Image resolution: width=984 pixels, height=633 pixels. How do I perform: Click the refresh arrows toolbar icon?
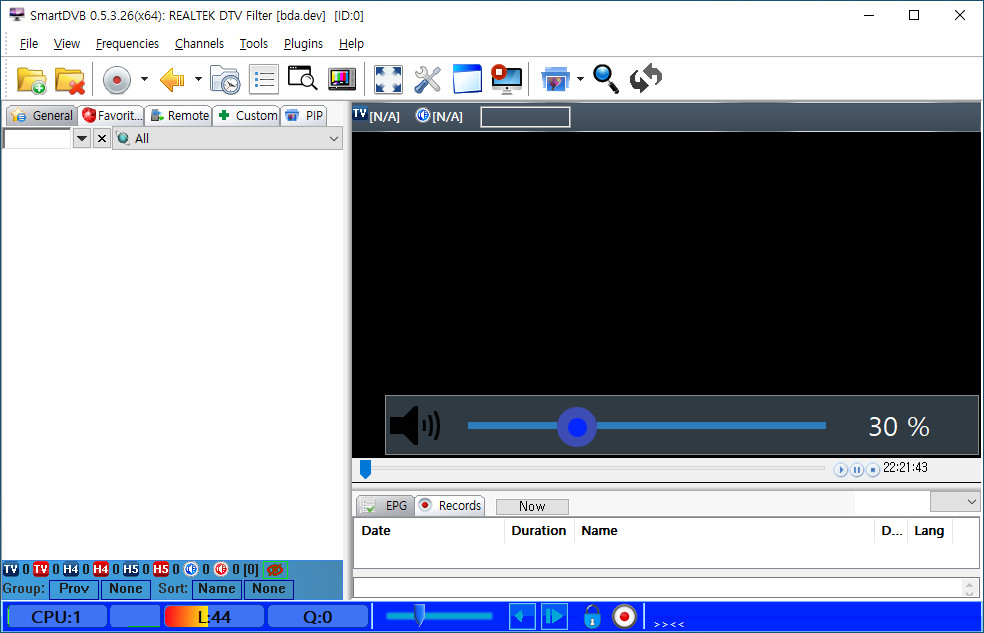[646, 79]
